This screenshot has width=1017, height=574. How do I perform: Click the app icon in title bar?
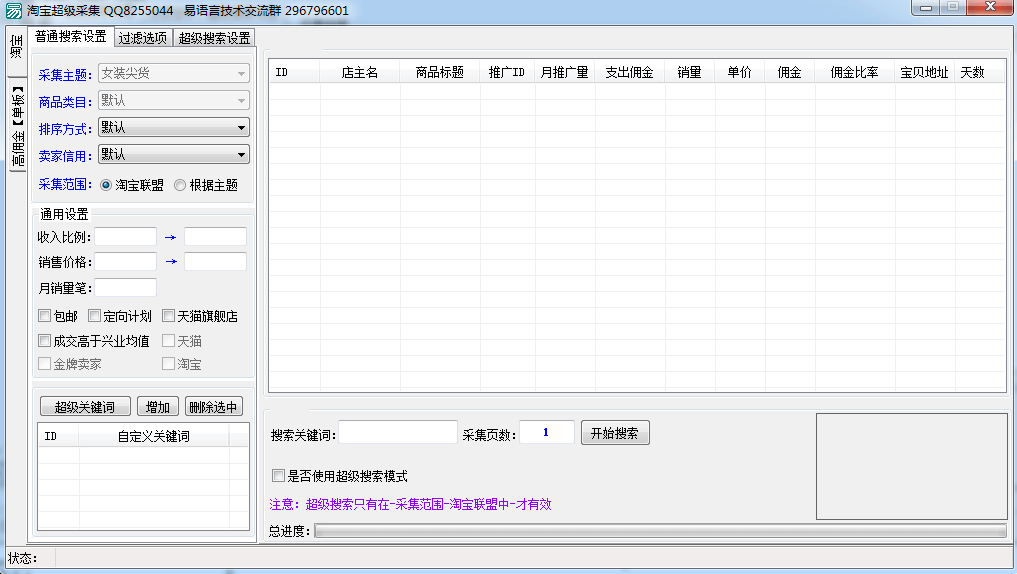[13, 10]
